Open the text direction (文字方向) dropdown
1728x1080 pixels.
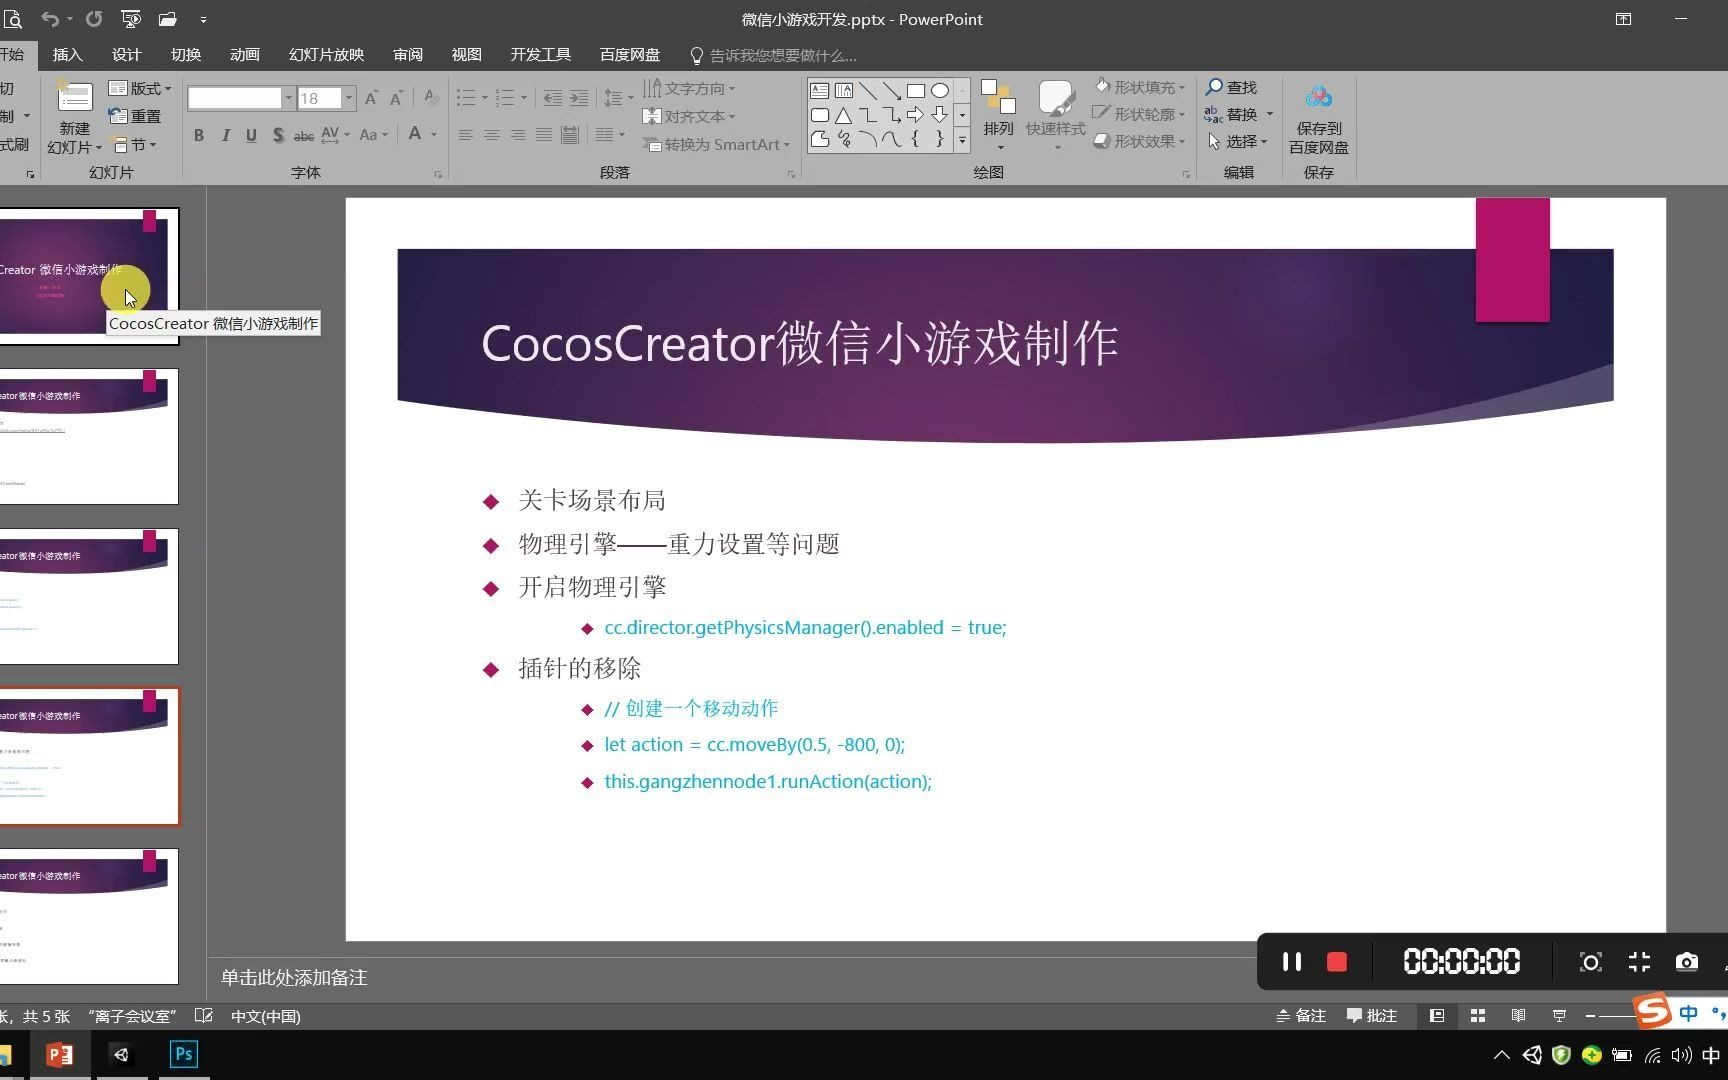[x=689, y=89]
